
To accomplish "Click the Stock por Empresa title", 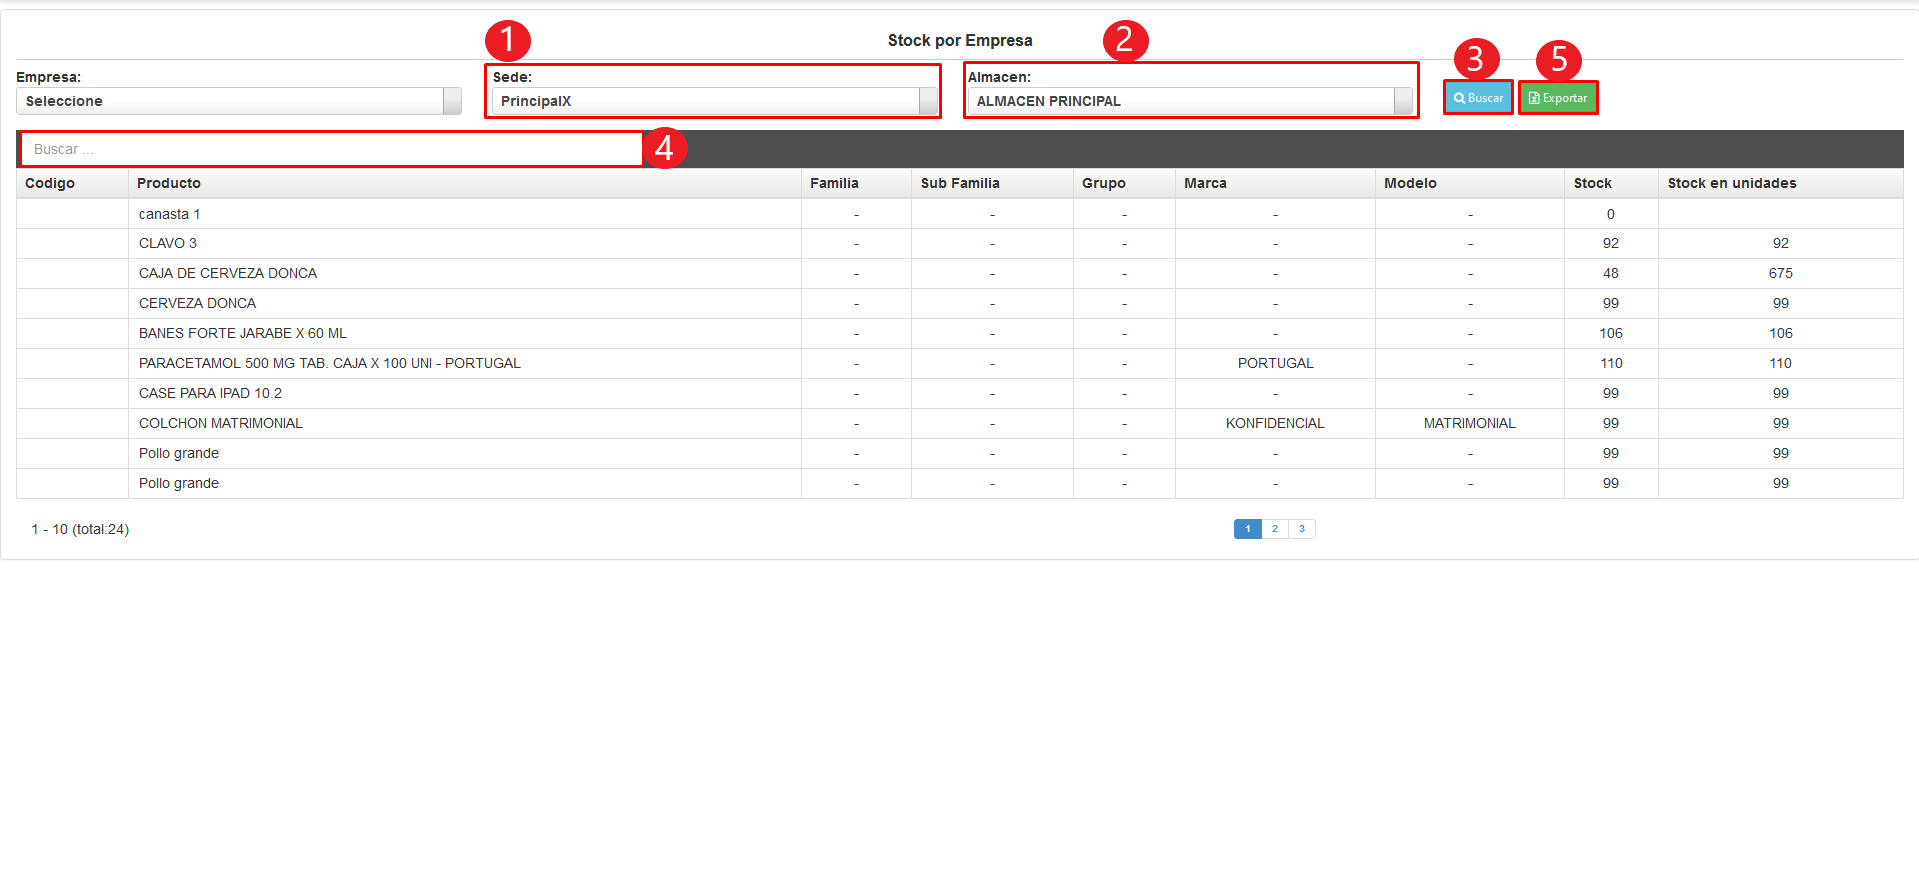I will [x=960, y=40].
